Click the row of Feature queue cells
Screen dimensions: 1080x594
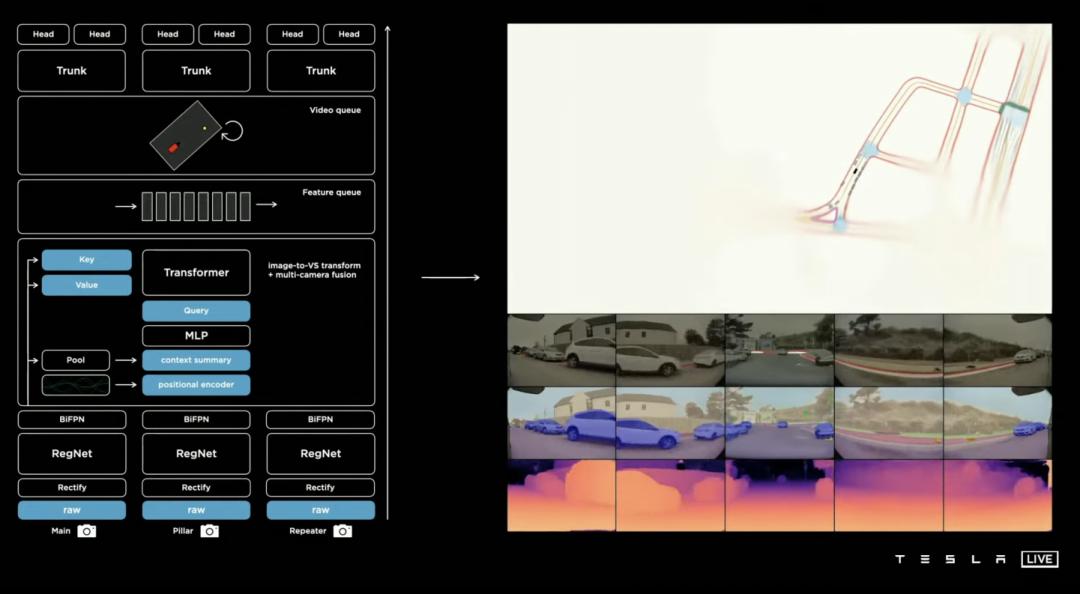[x=196, y=207]
